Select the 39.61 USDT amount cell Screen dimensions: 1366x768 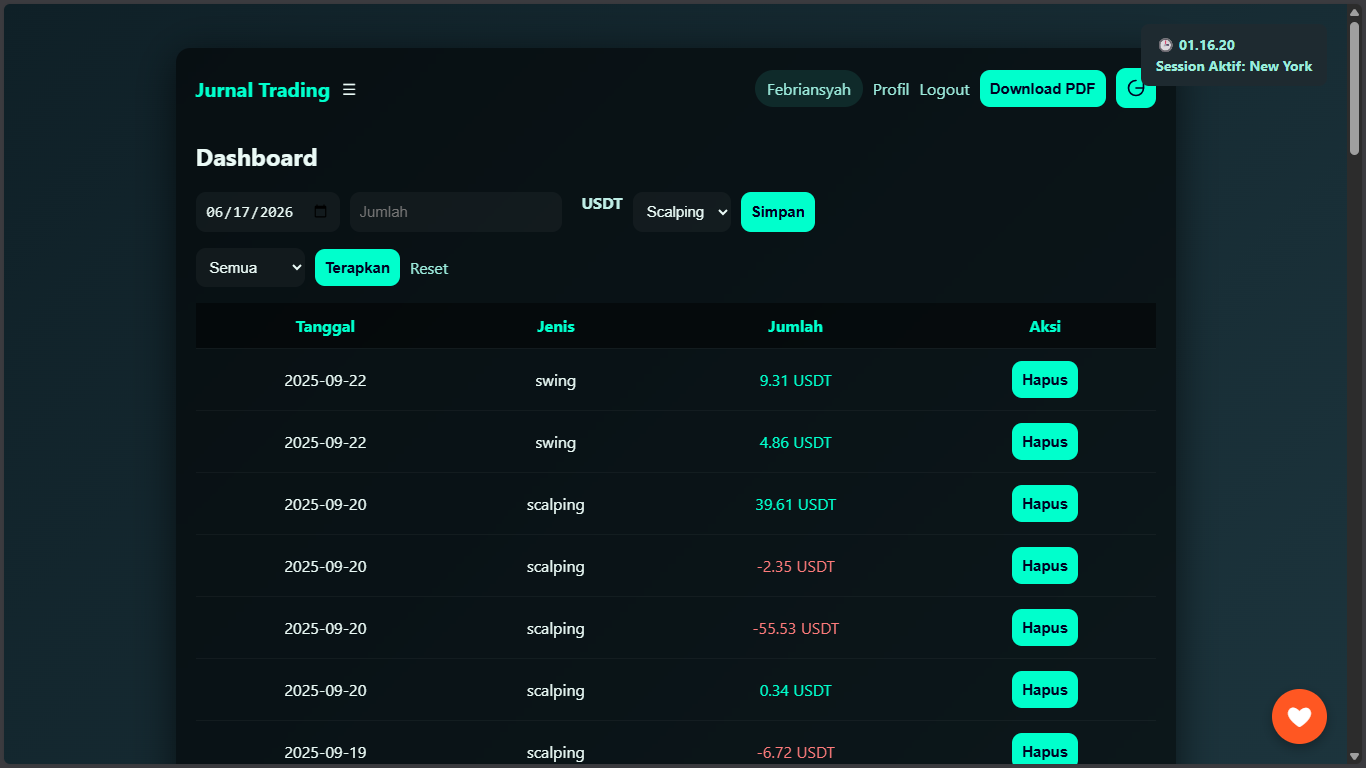click(x=795, y=504)
